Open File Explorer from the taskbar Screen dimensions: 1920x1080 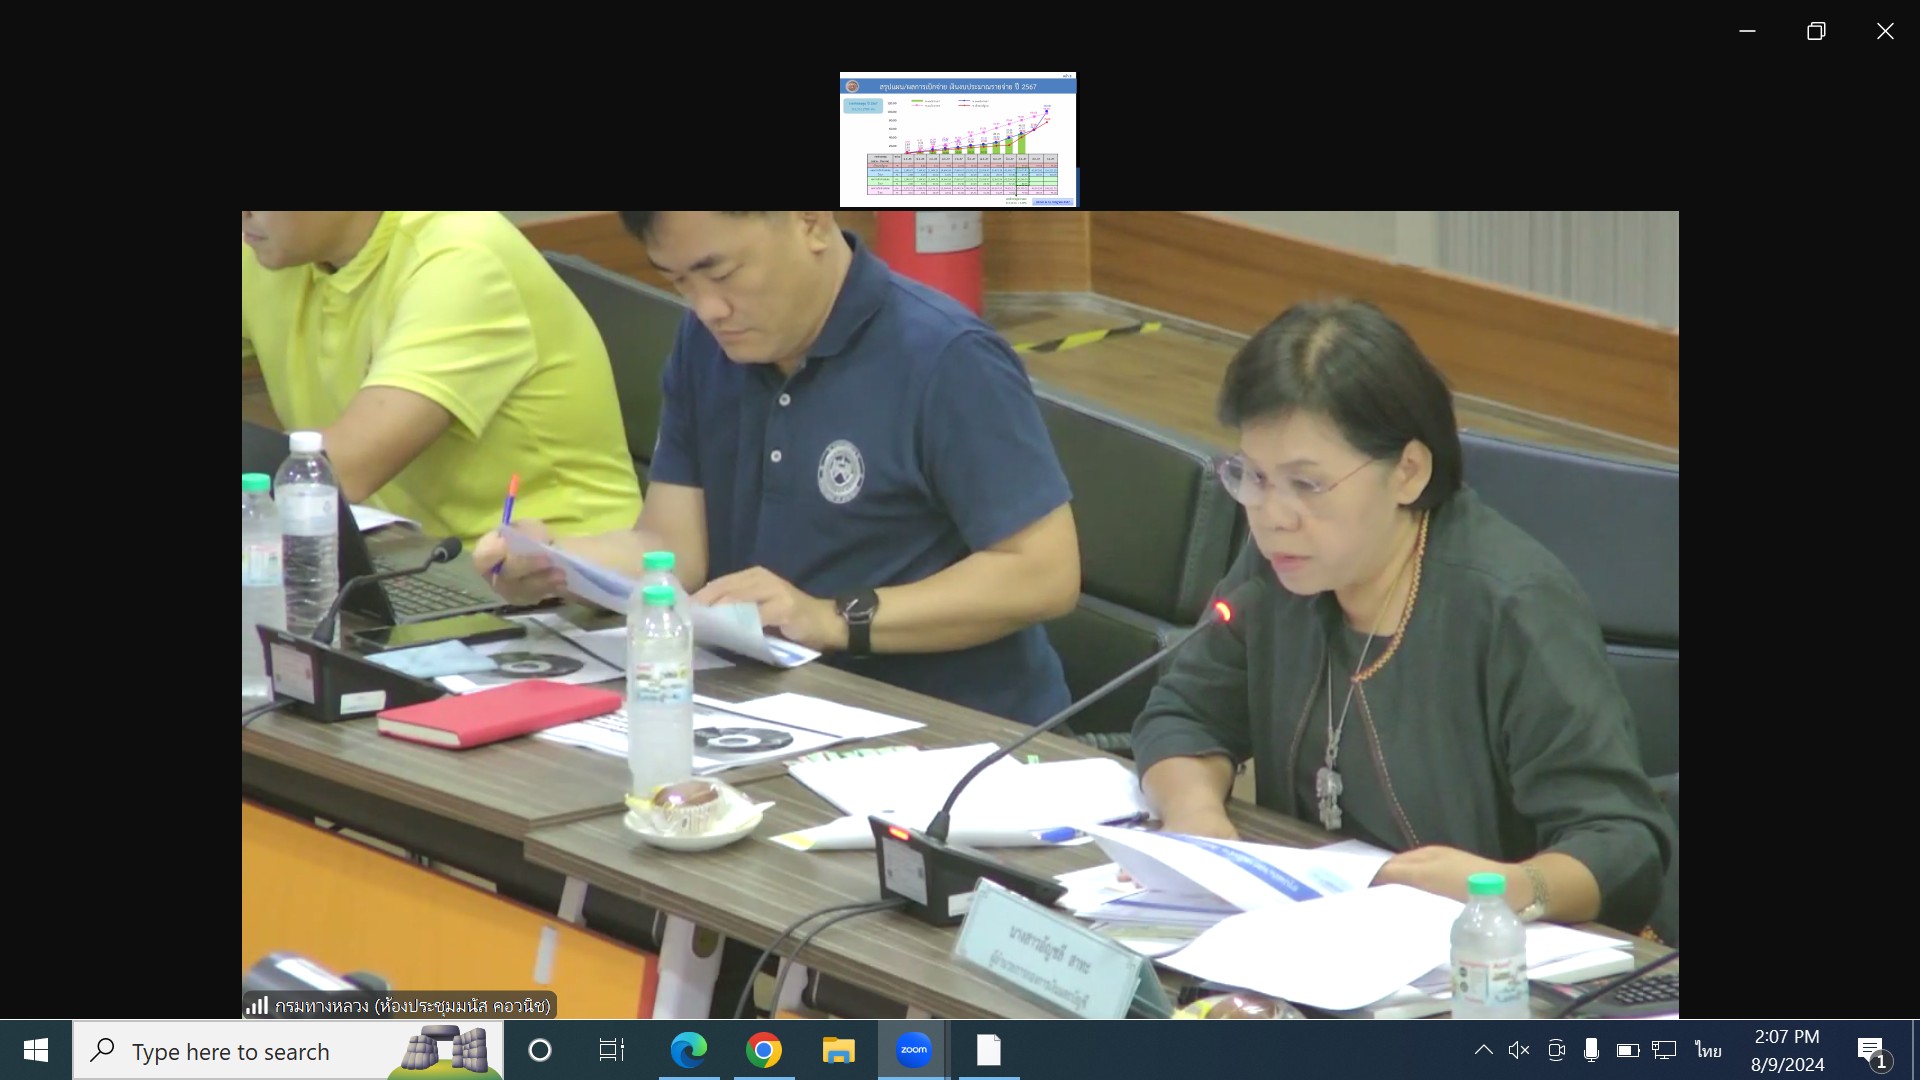pos(838,1050)
